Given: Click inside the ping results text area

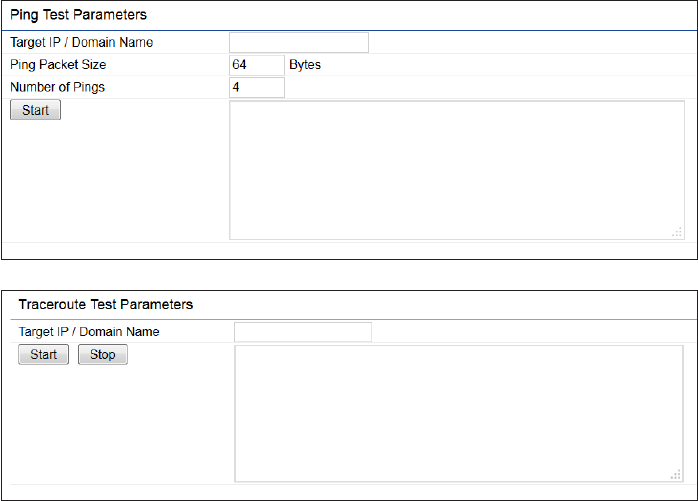Looking at the screenshot, I should 456,169.
